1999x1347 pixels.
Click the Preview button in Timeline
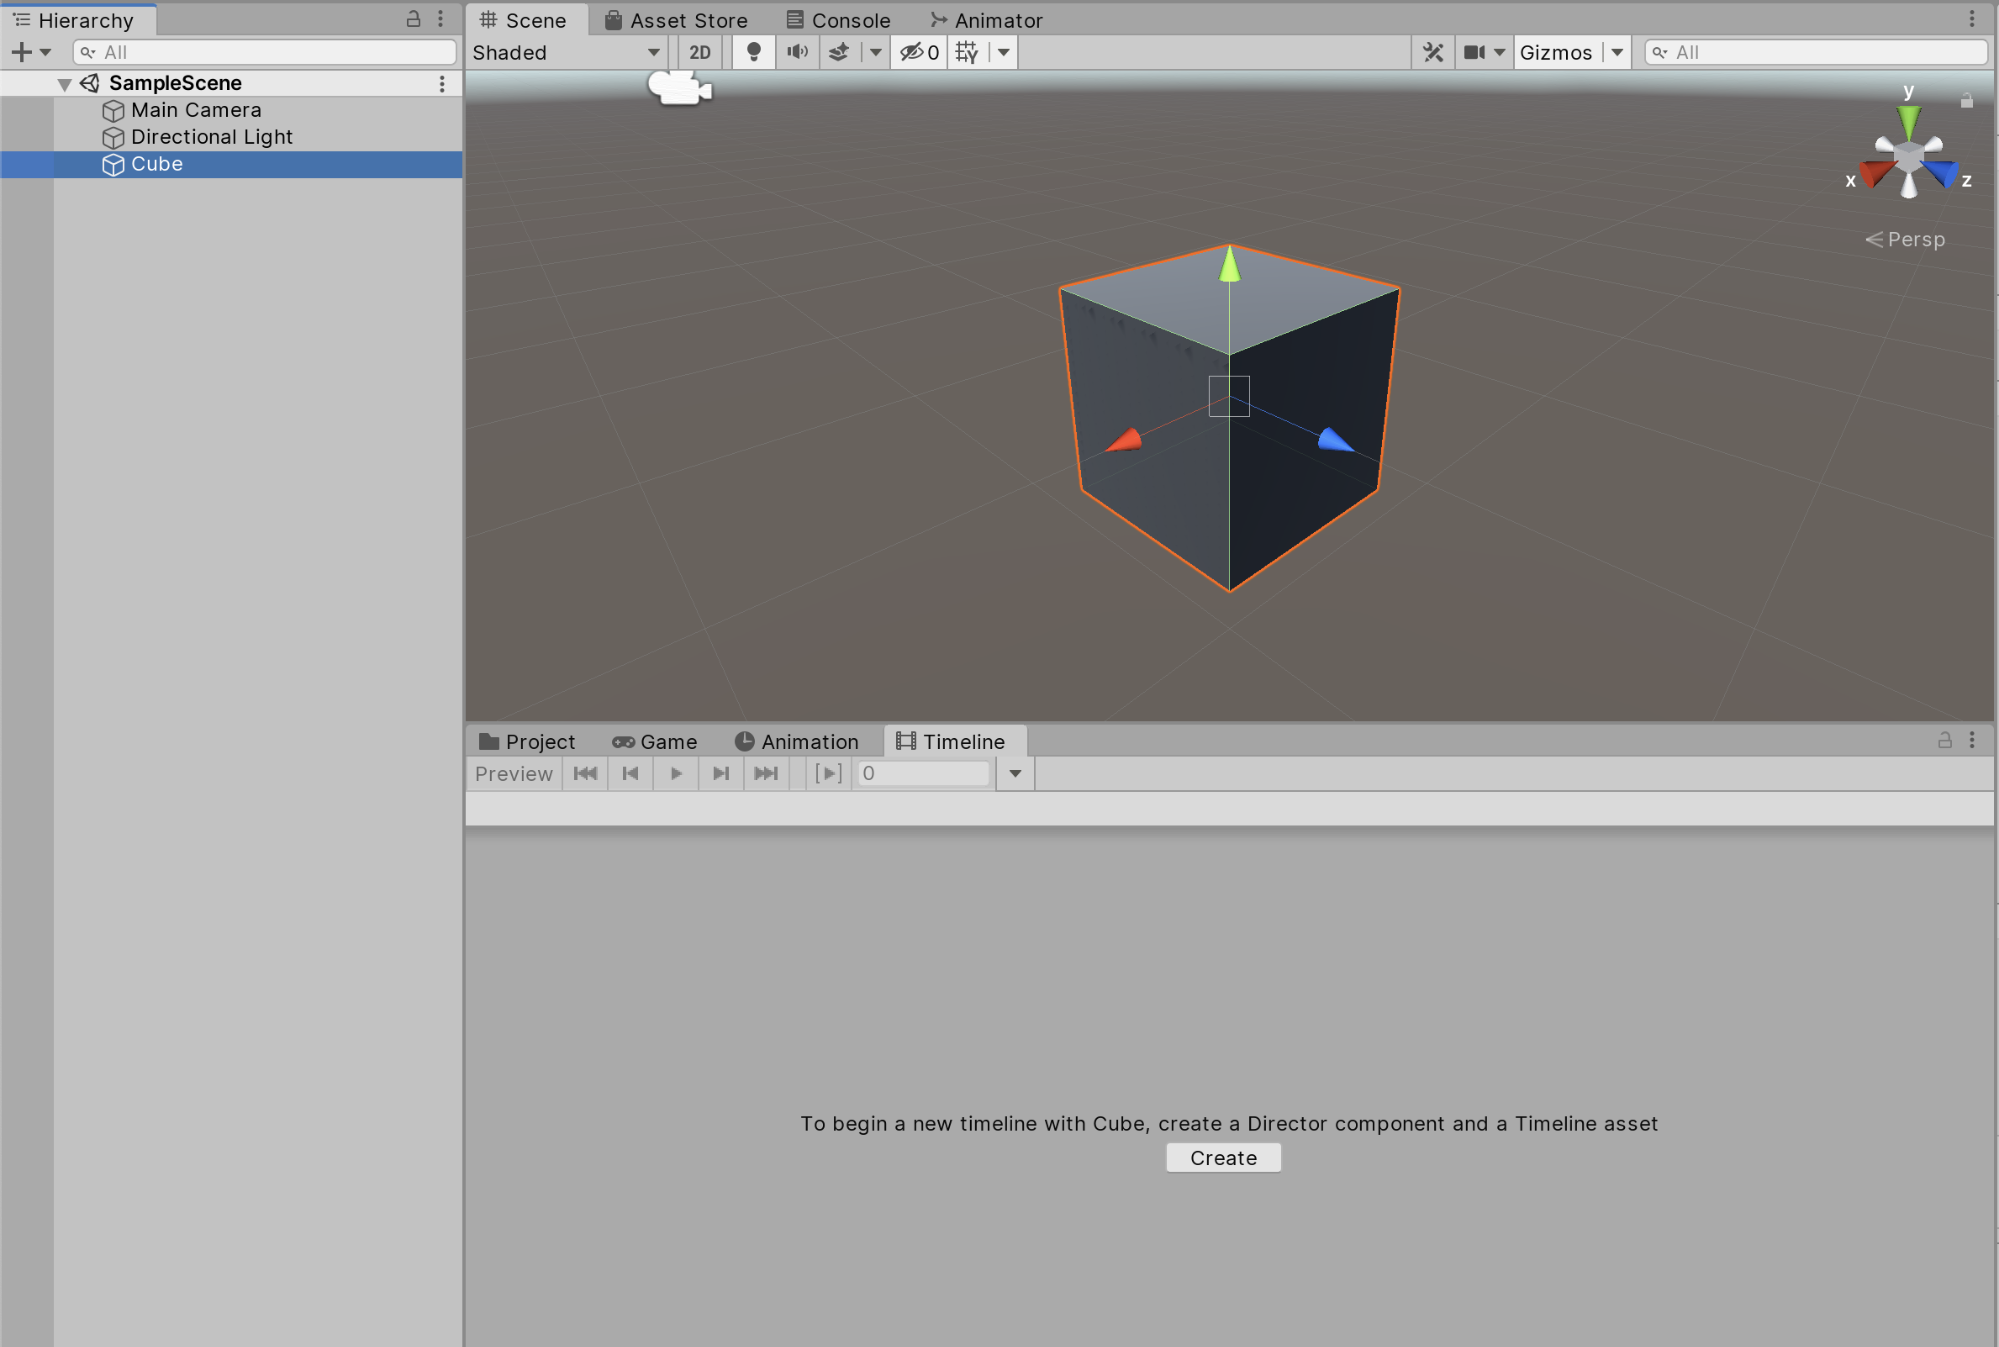[513, 773]
